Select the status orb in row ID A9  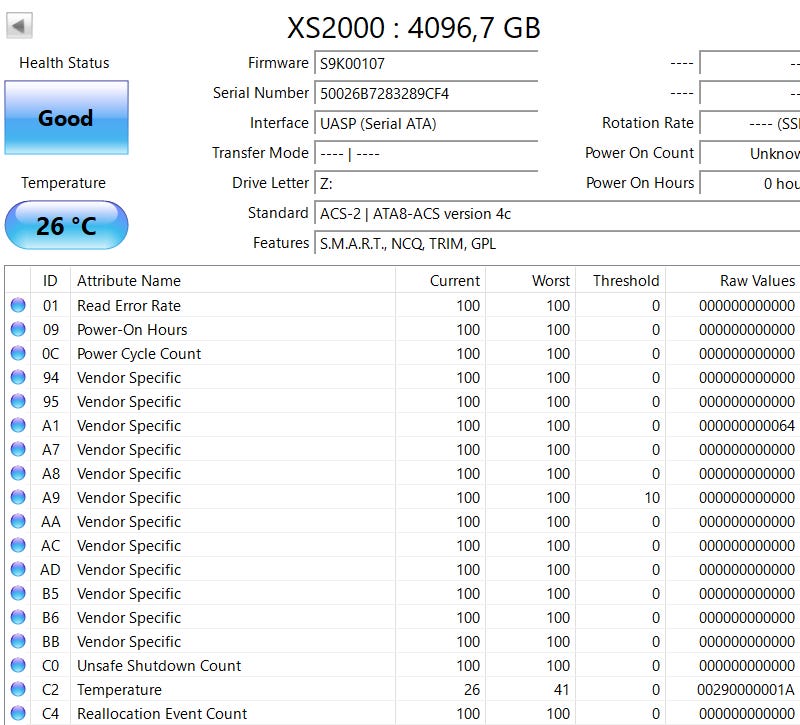18,497
